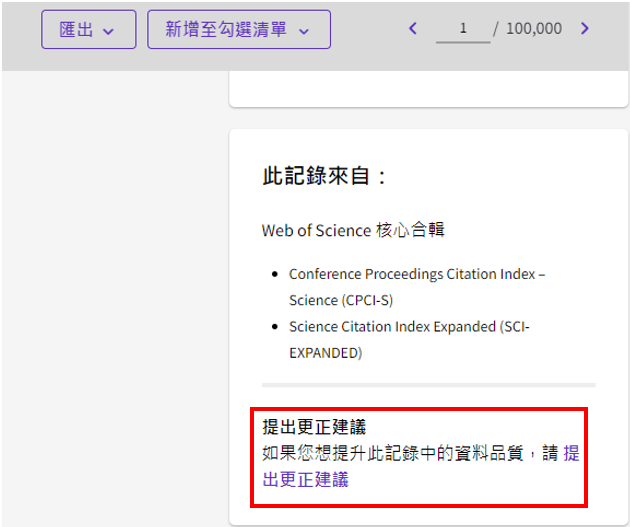630x527 pixels.
Task: Go to the next record with the right arrow
Action: coord(585,29)
